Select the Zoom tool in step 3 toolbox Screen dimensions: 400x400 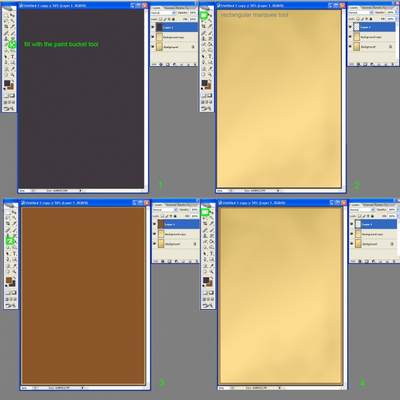[x=15, y=272]
